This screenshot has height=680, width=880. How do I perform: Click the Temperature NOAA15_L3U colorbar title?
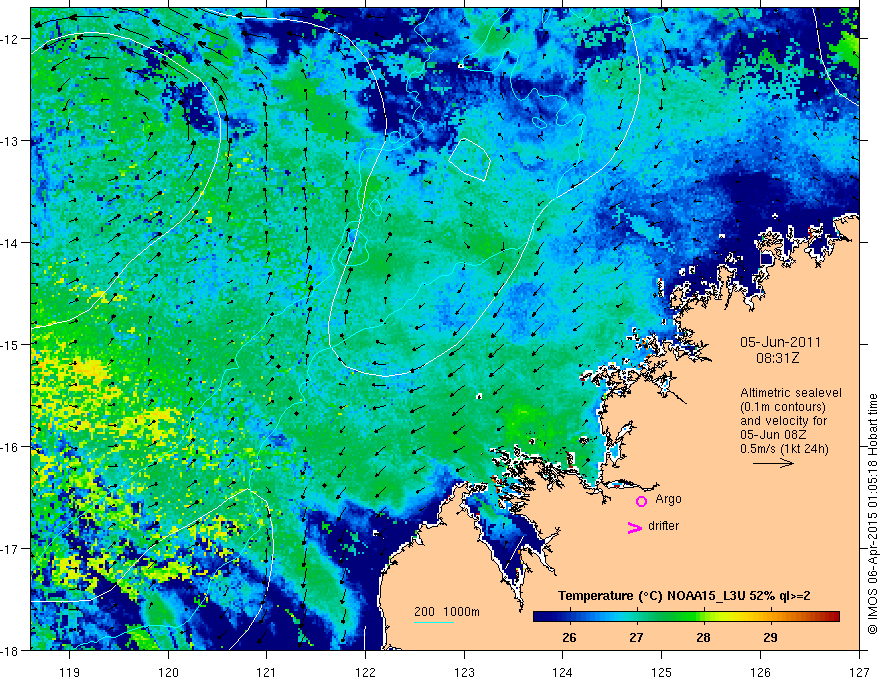click(684, 596)
